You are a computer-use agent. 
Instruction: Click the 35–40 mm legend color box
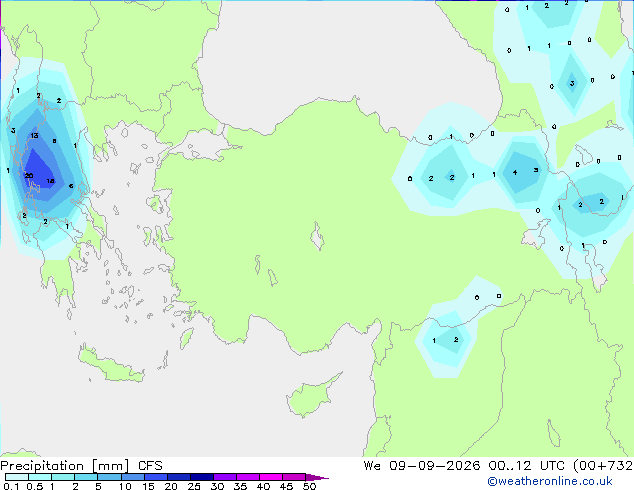(x=248, y=477)
